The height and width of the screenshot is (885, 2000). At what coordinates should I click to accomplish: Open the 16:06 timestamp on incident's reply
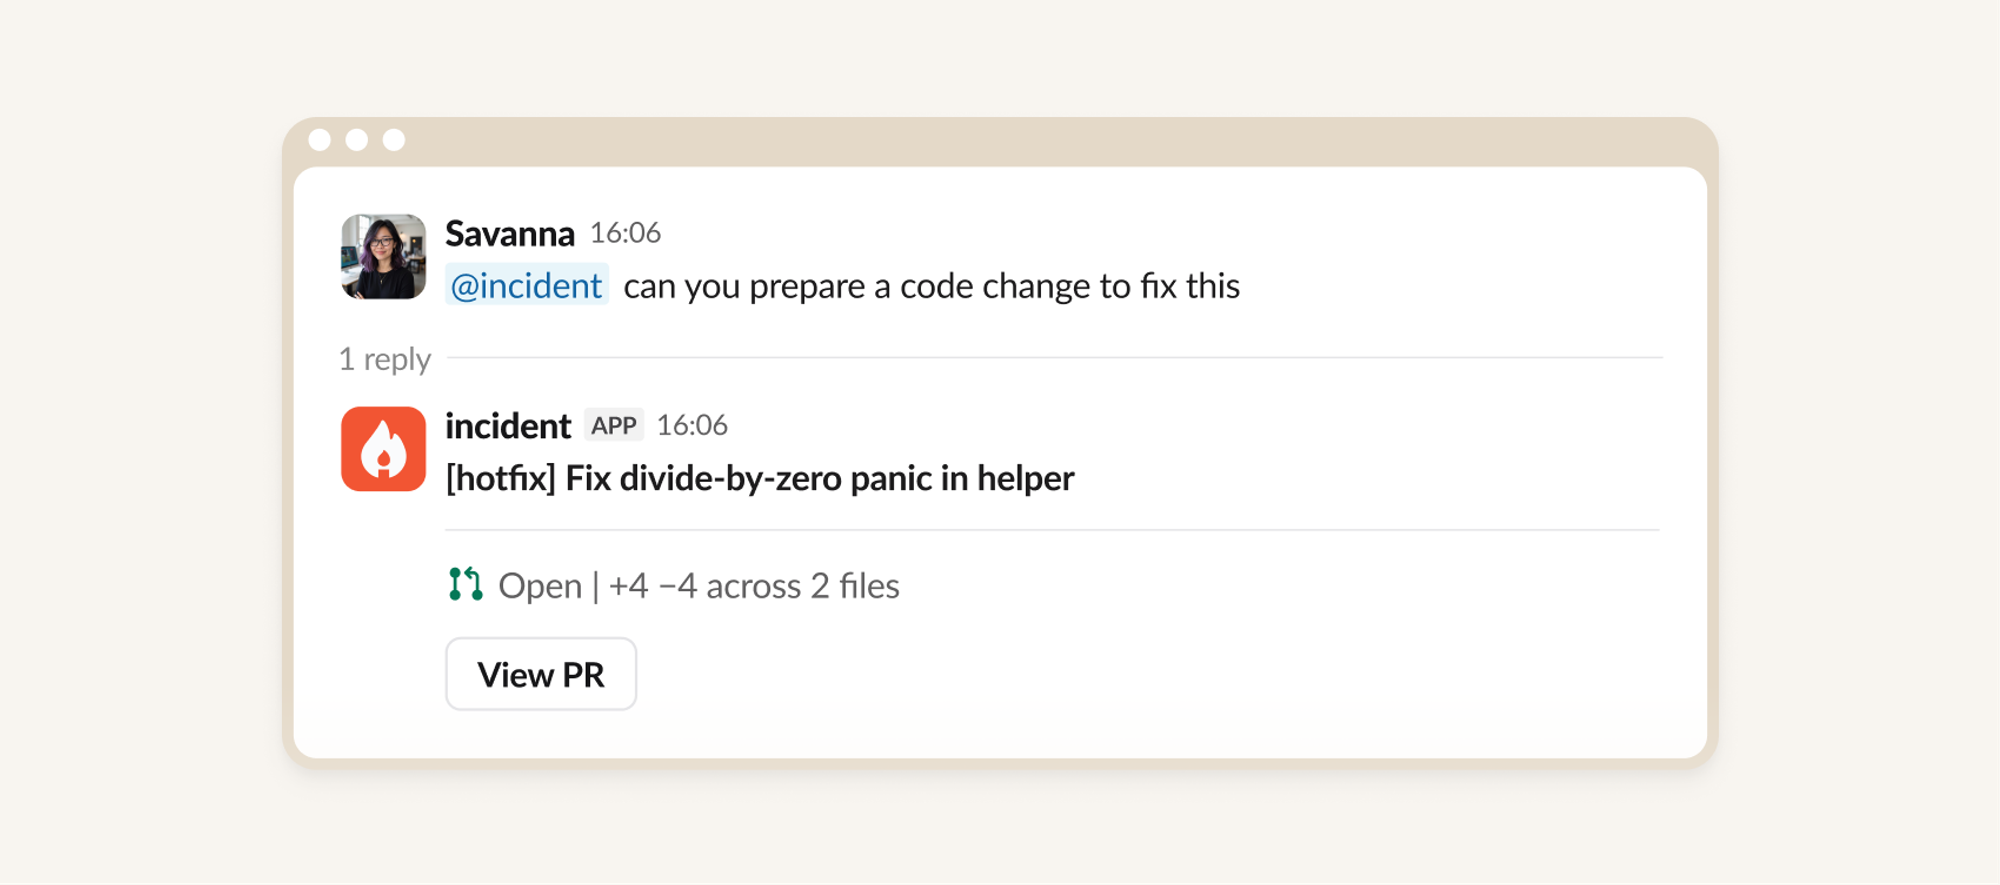(692, 425)
